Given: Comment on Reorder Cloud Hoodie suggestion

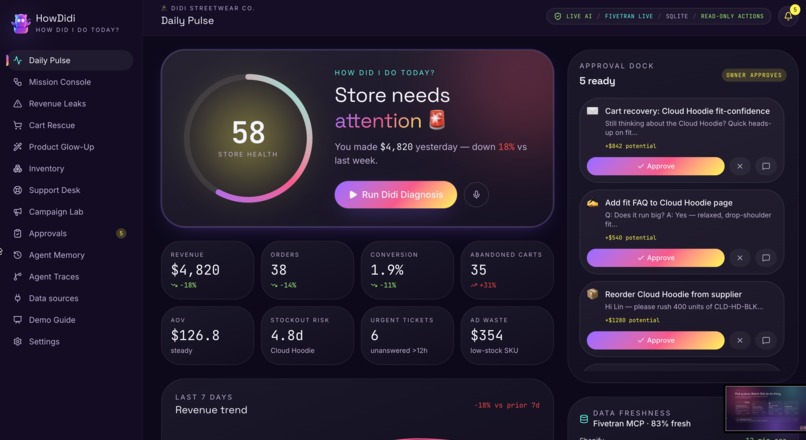Looking at the screenshot, I should (x=766, y=340).
